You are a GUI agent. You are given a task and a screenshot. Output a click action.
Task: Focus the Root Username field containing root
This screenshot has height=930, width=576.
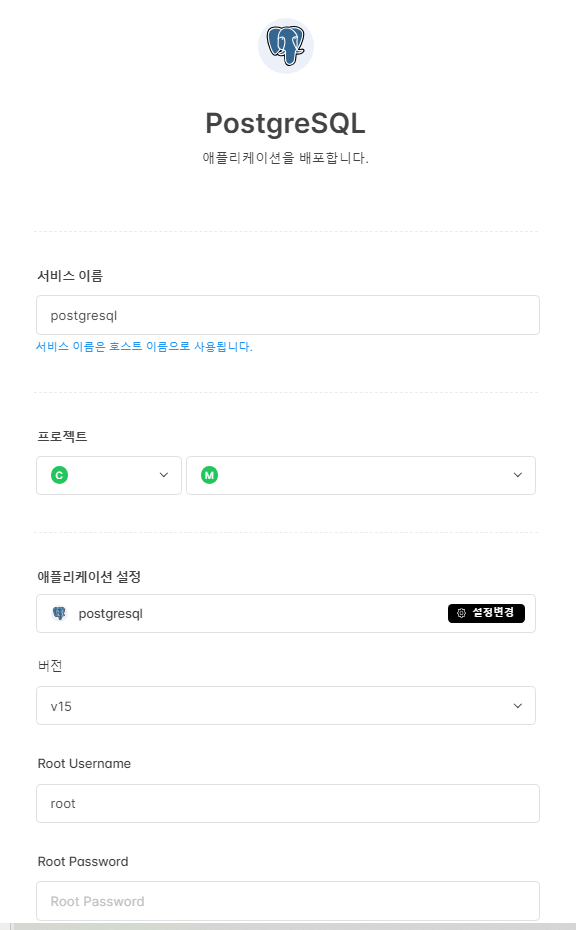click(288, 804)
